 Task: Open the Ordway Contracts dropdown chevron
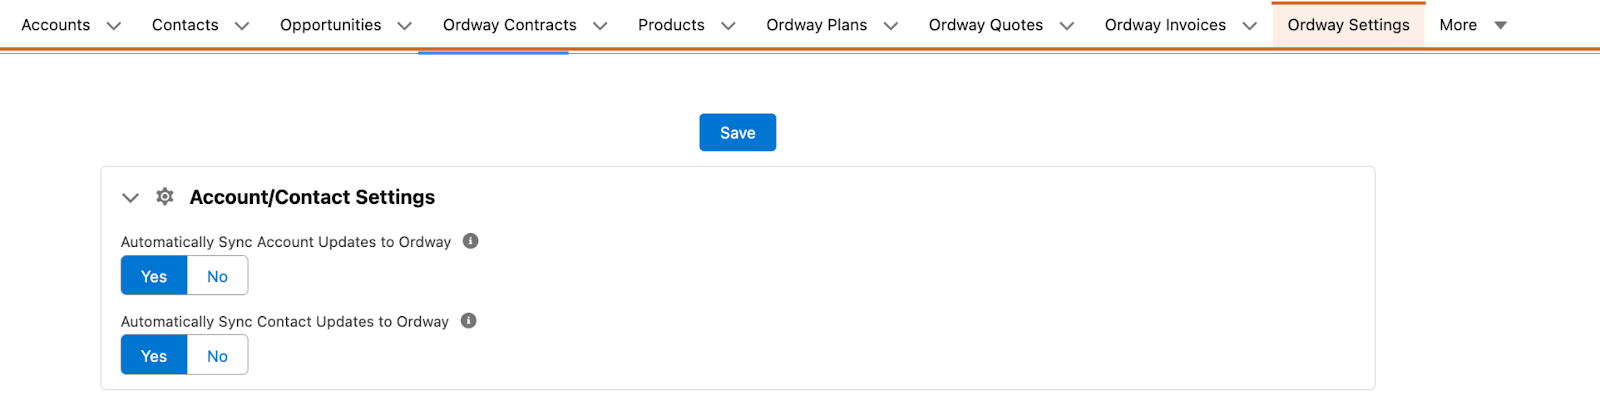600,26
